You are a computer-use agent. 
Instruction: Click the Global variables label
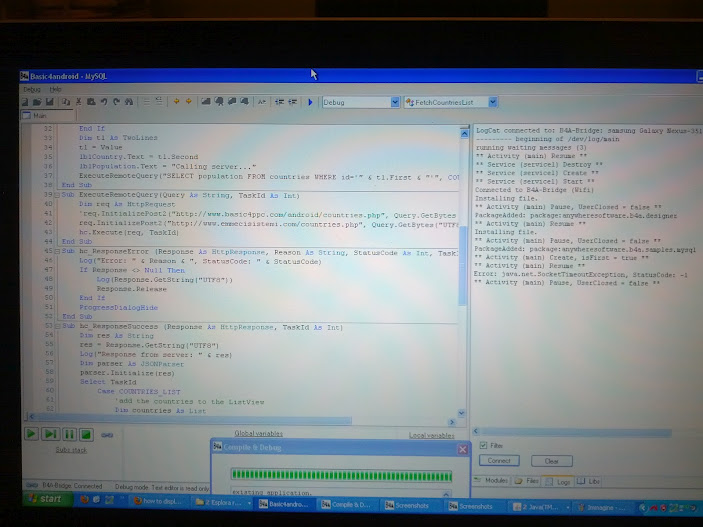(x=259, y=433)
